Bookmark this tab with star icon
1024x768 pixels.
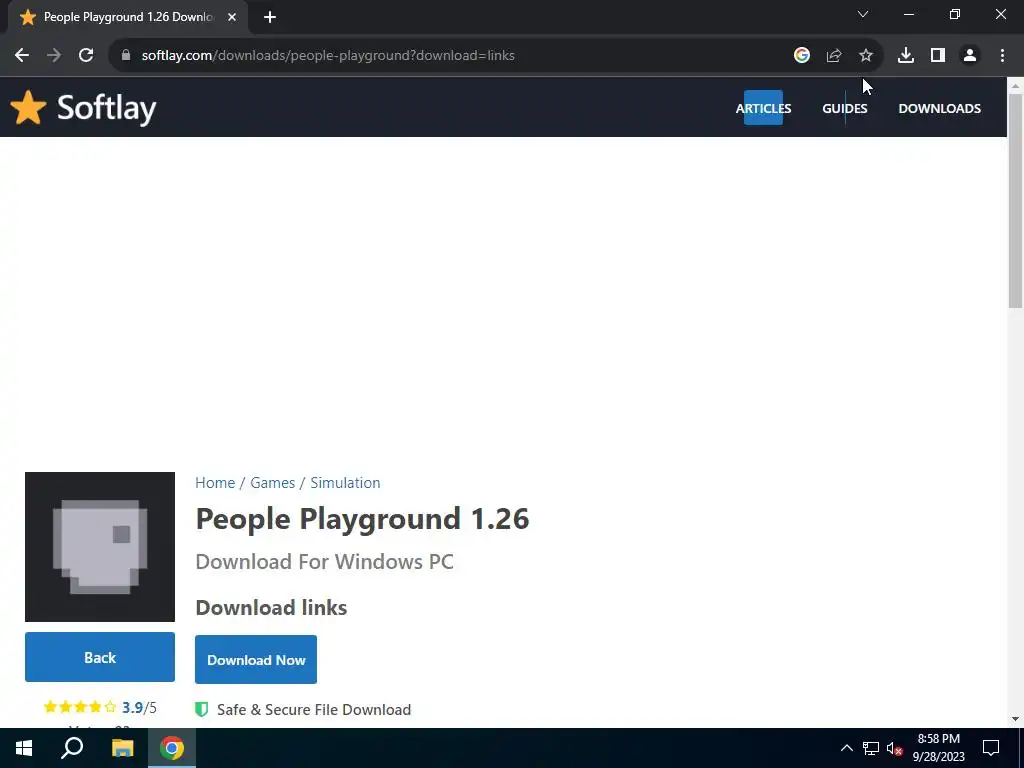tap(866, 56)
